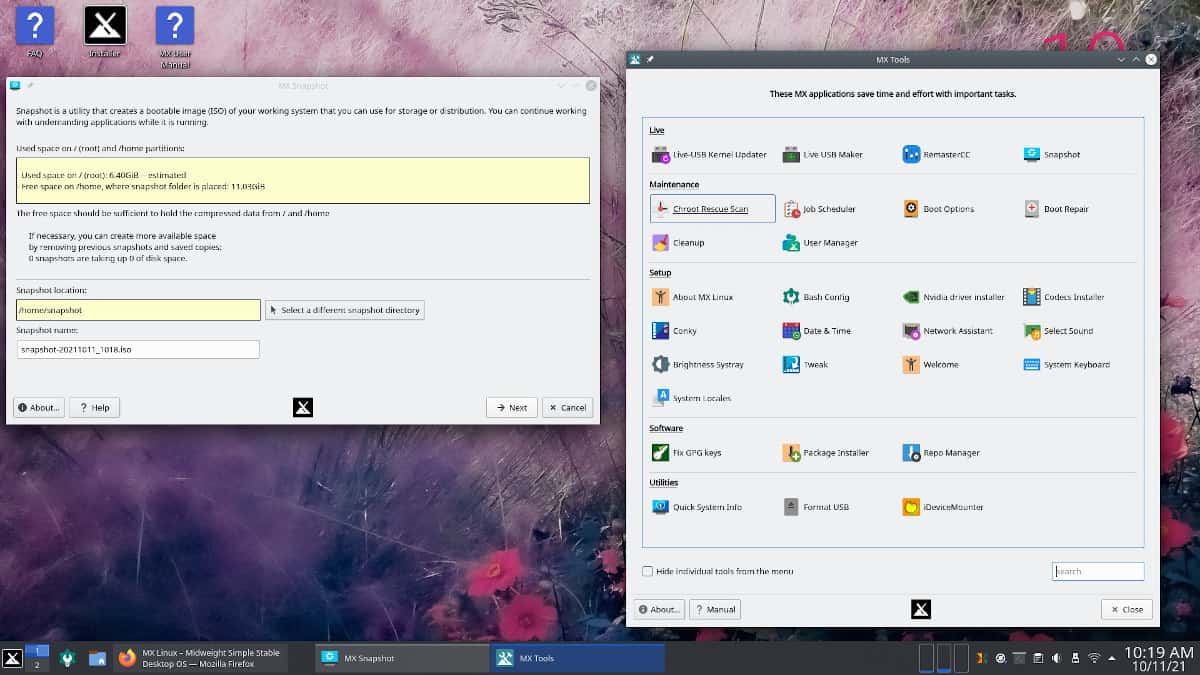The height and width of the screenshot is (675, 1200).
Task: Launch Format USB utility
Action: [815, 507]
